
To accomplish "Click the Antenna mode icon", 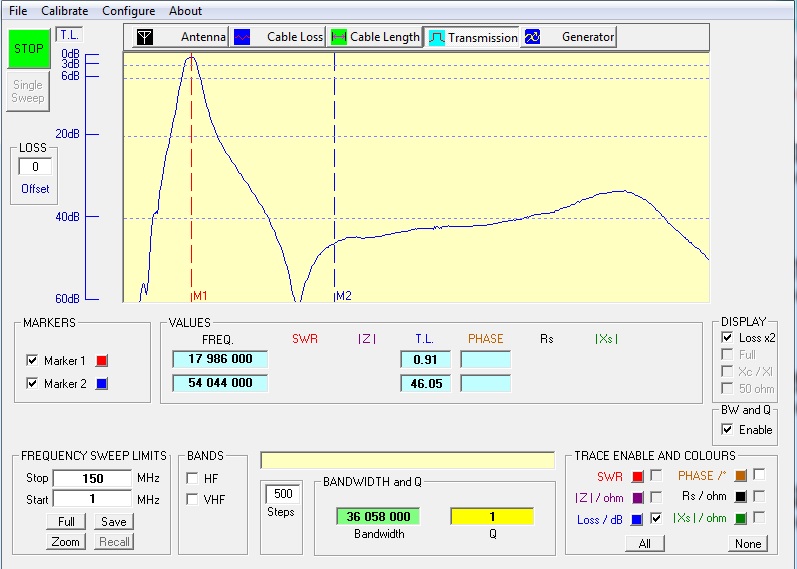I will [x=146, y=37].
